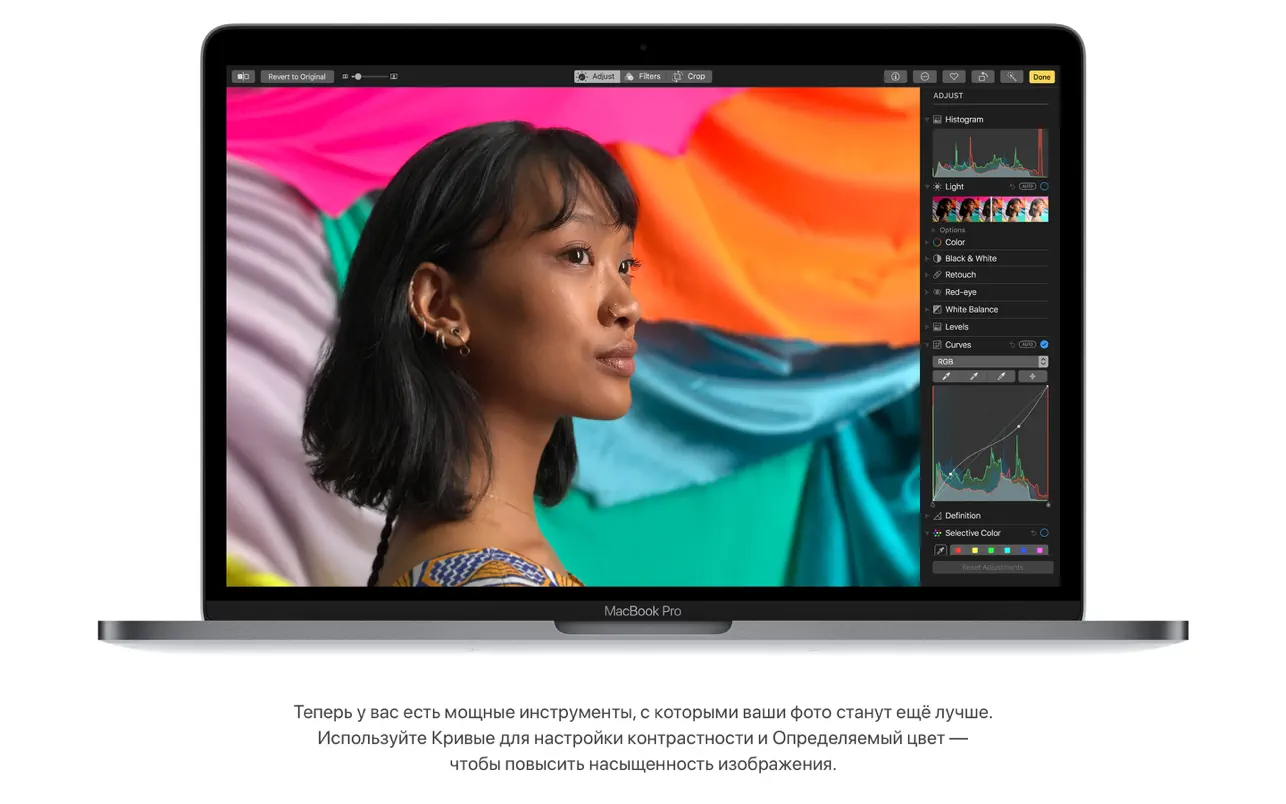Select the white point eyedropper
Image resolution: width=1286 pixels, height=804 pixels.
tap(1002, 377)
